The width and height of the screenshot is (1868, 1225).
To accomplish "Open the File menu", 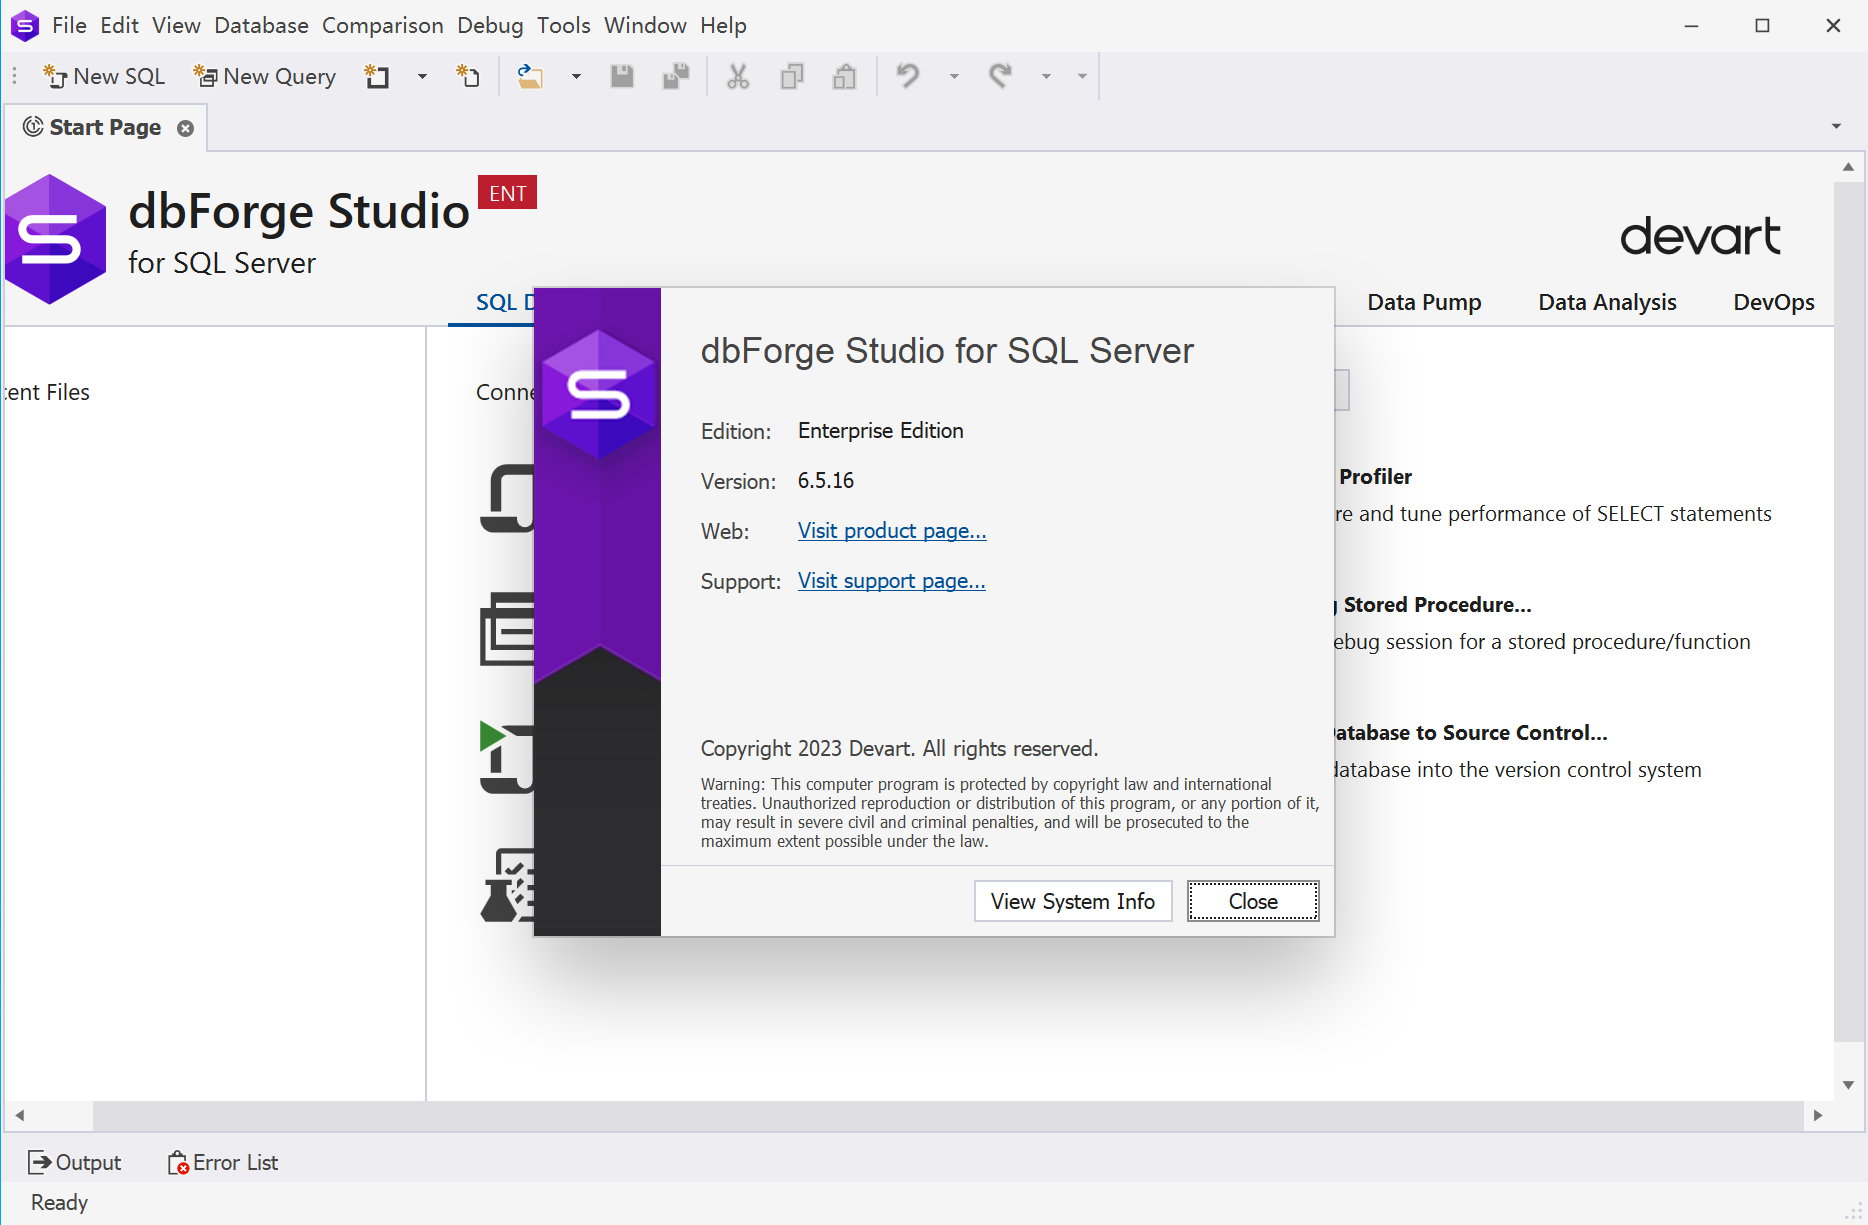I will [x=69, y=26].
